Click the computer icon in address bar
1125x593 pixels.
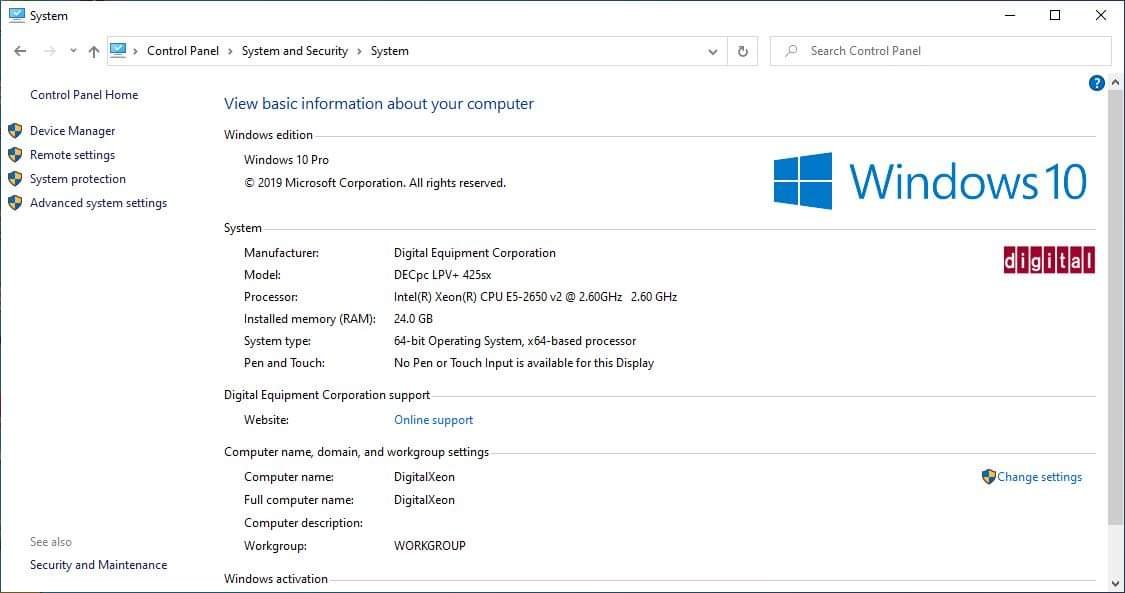[118, 51]
